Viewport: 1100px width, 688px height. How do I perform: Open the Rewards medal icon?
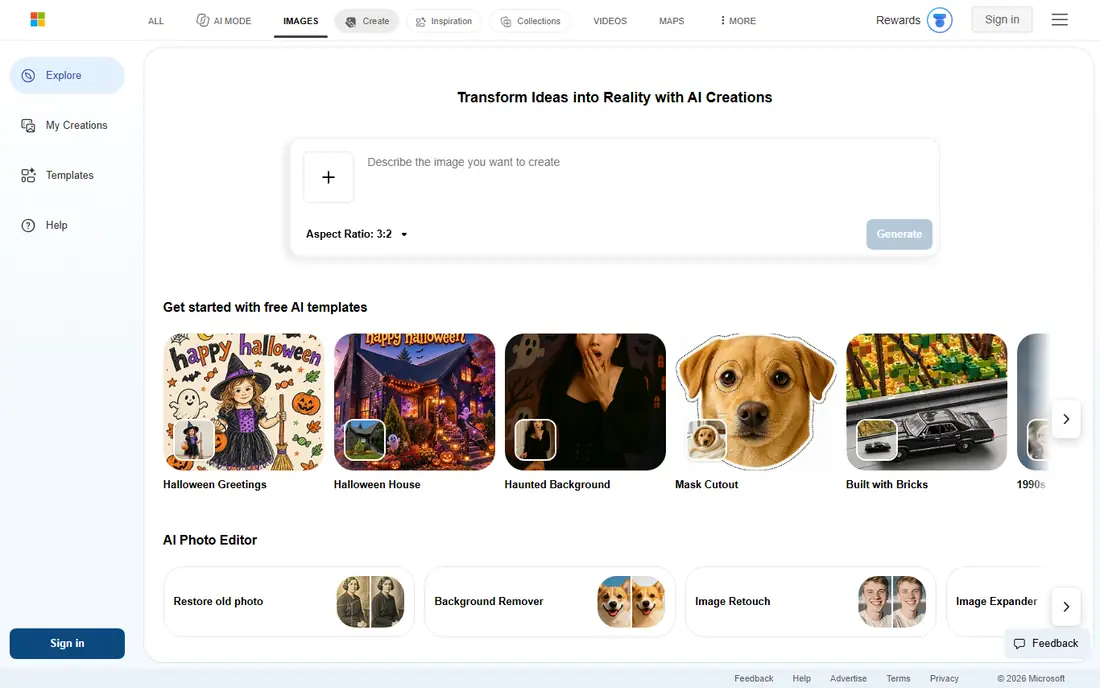[939, 20]
